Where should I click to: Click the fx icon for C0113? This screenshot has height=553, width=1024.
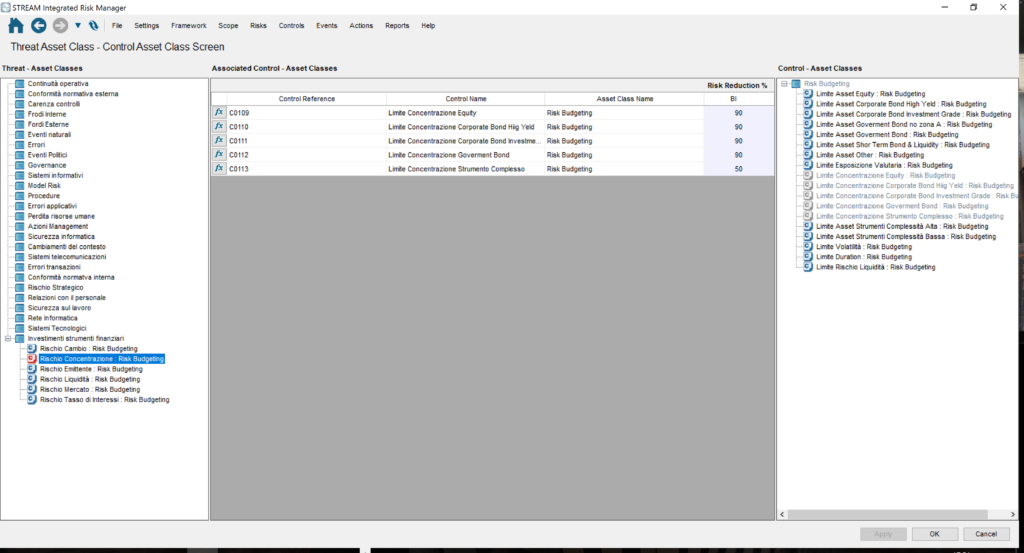click(219, 168)
